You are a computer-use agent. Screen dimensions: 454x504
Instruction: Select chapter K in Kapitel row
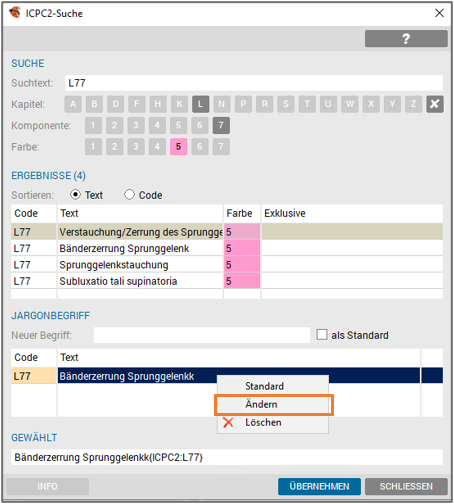[x=179, y=104]
